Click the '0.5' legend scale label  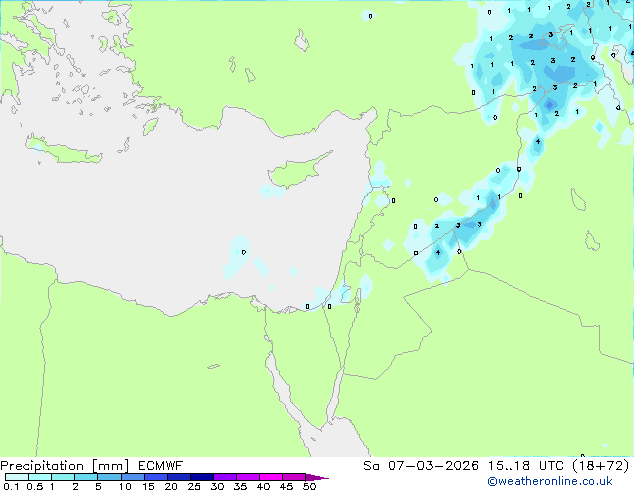pos(35,486)
